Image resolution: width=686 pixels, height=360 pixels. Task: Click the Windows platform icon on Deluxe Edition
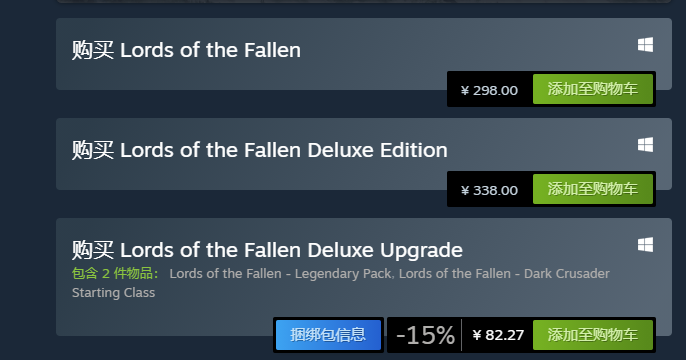645,145
